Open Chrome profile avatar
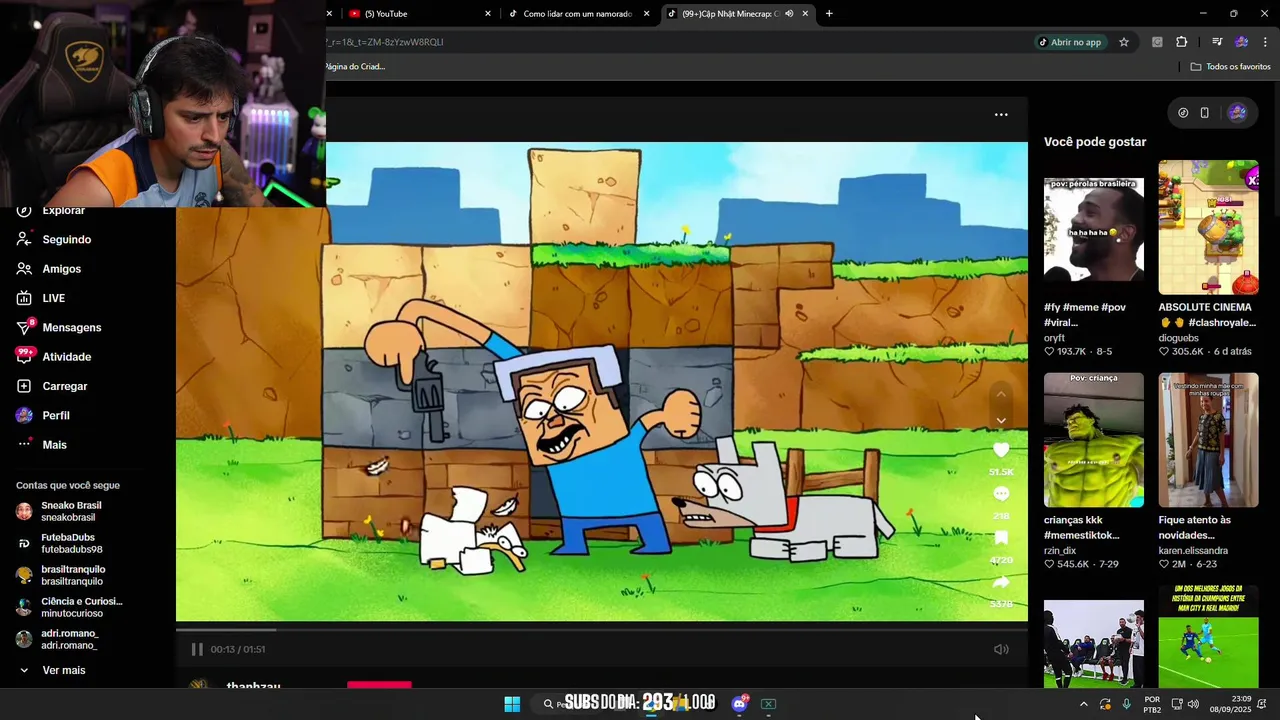This screenshot has width=1280, height=720. pyautogui.click(x=1241, y=42)
